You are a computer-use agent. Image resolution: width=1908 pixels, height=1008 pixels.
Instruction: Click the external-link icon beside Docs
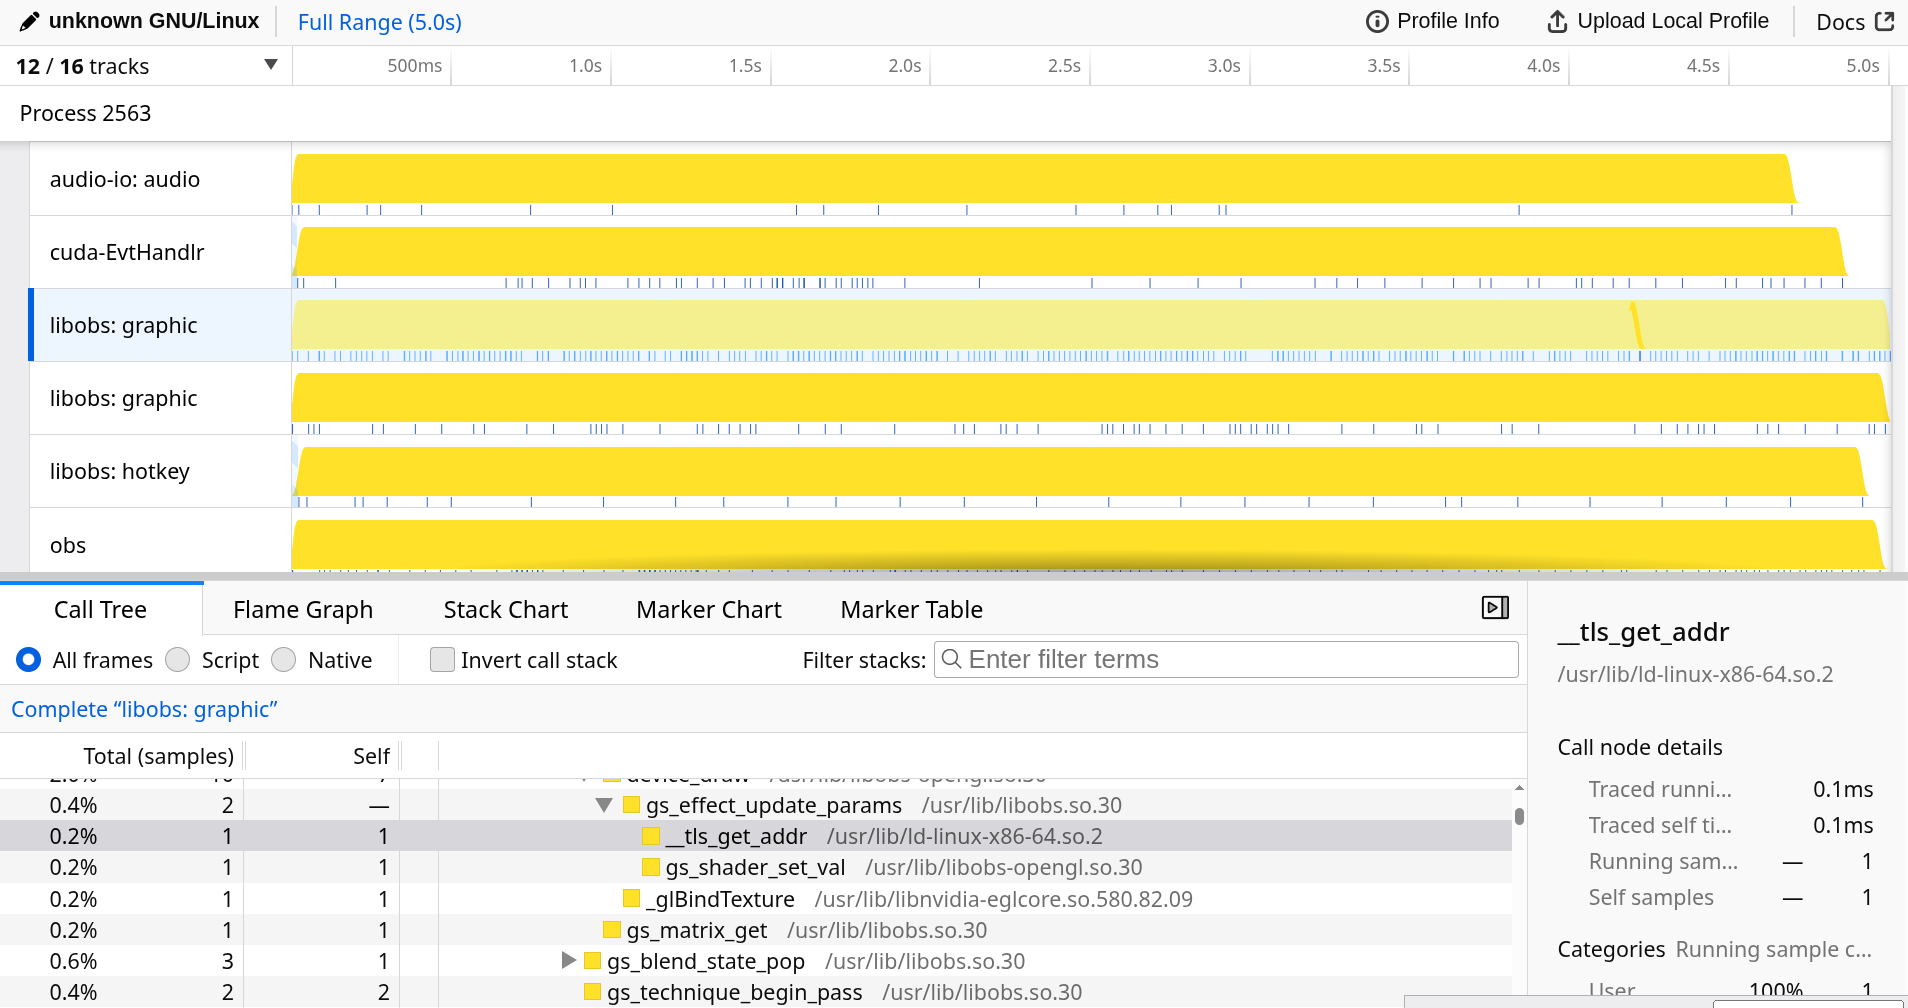point(1884,21)
